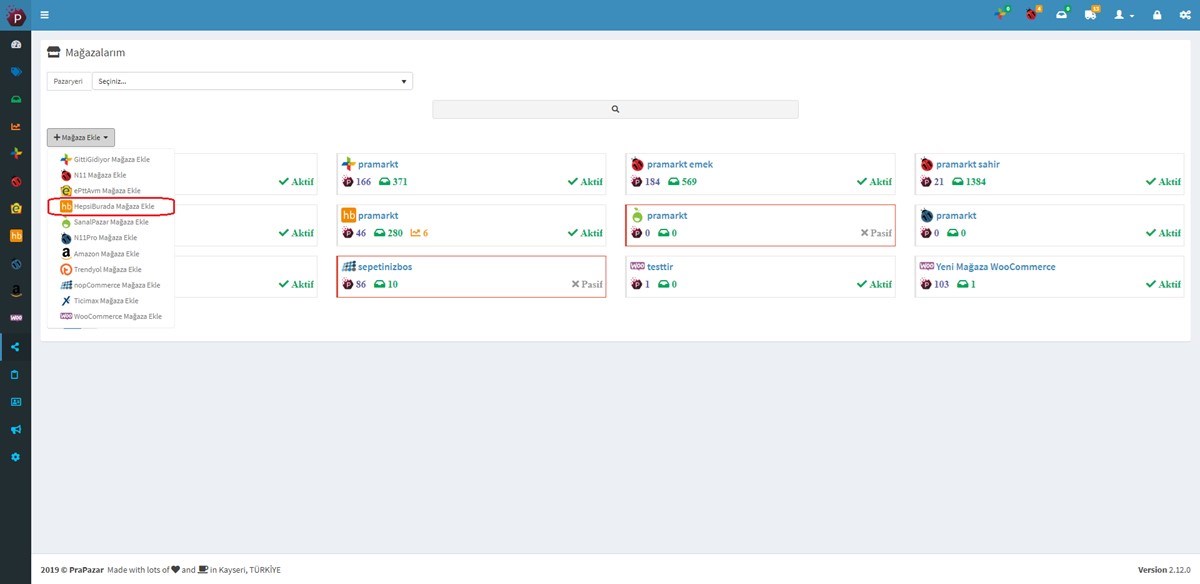The image size is (1200, 584).
Task: Open the megaphone announcements sidebar icon
Action: tap(15, 429)
